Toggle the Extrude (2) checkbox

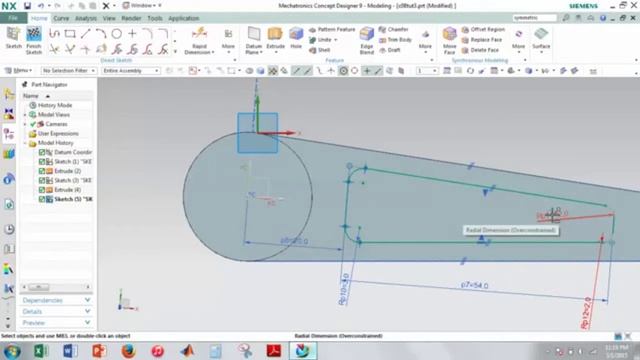(42, 171)
